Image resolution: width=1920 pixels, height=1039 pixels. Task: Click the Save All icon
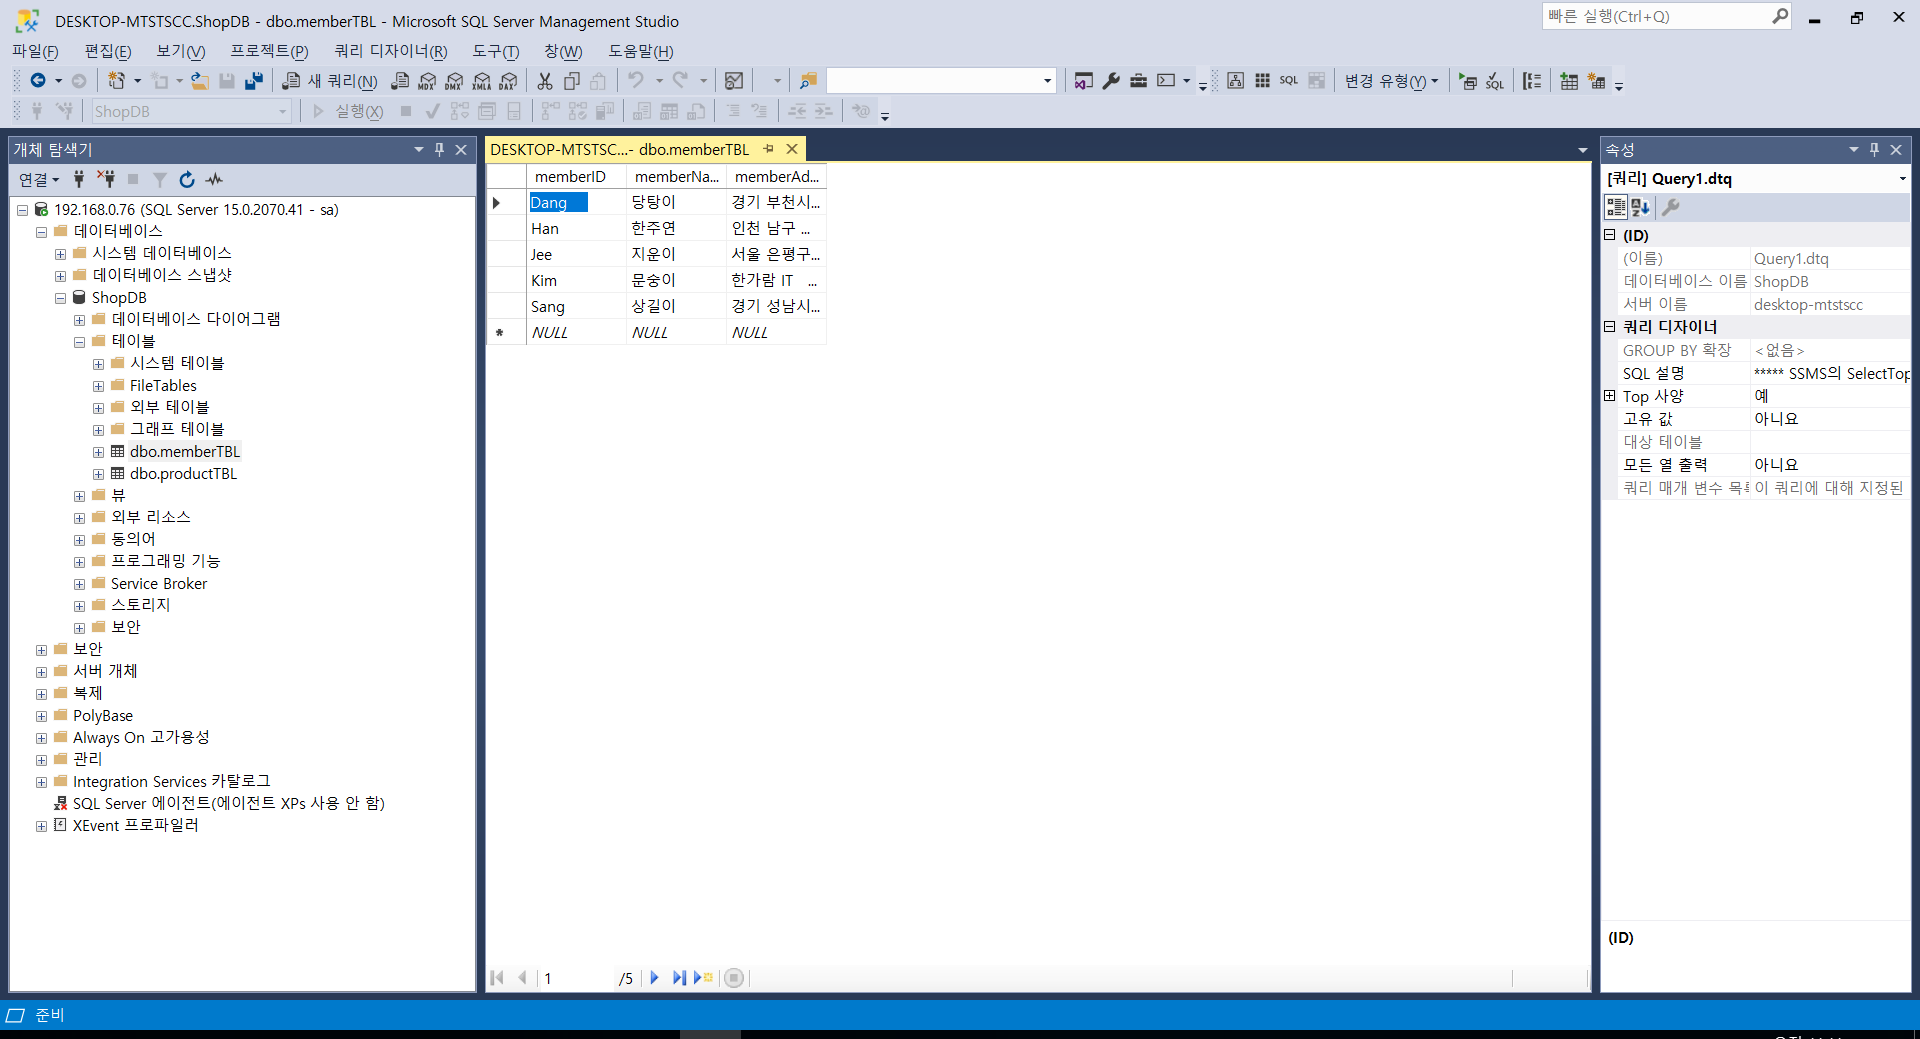[254, 81]
